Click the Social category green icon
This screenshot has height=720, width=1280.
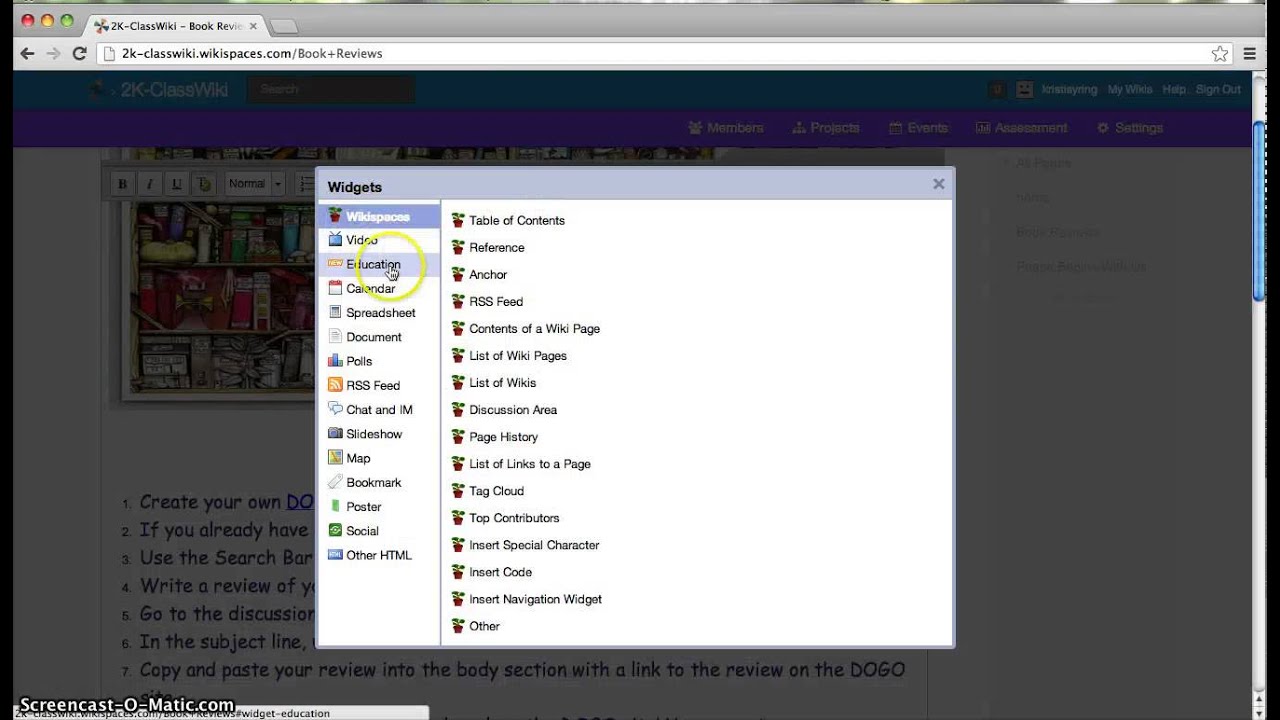(335, 530)
